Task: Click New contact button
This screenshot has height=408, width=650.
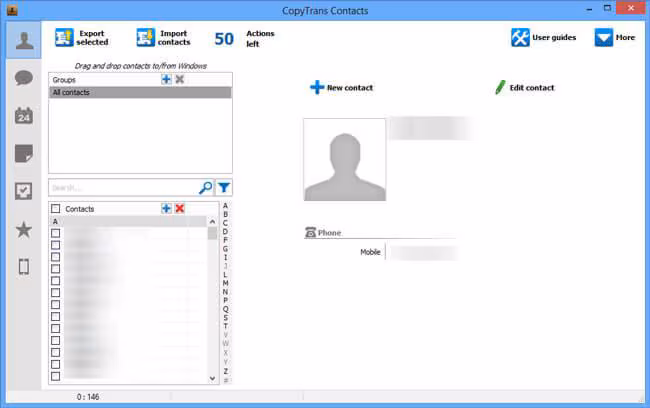Action: coord(342,87)
